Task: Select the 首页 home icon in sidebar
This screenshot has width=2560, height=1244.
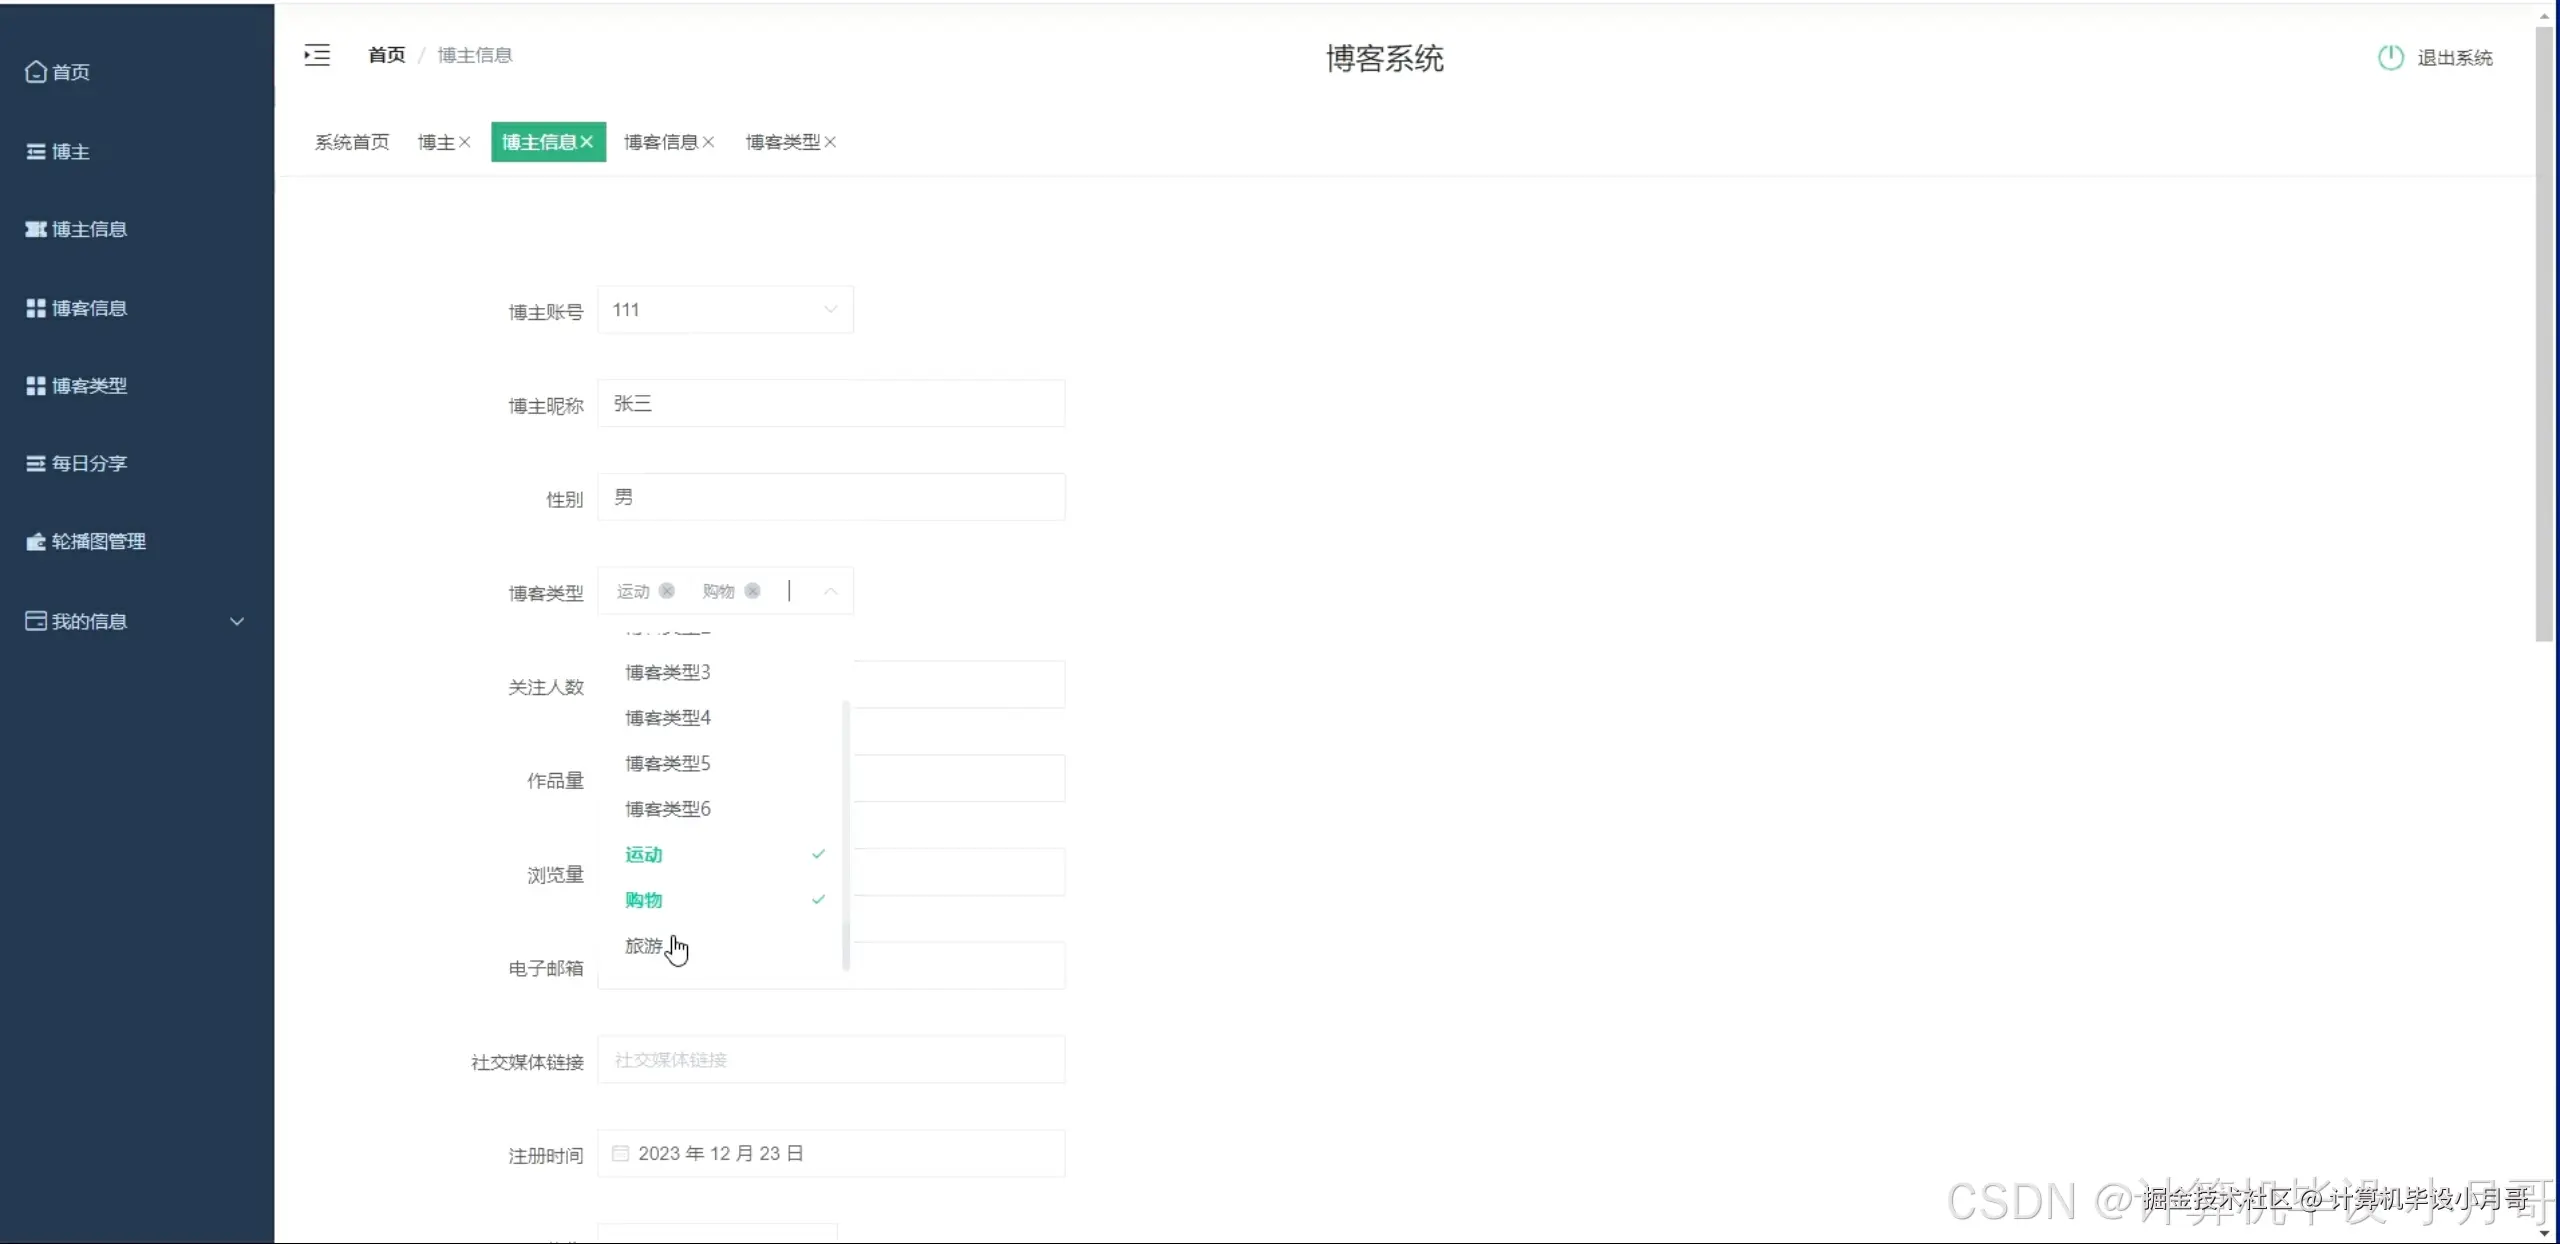Action: (x=36, y=71)
